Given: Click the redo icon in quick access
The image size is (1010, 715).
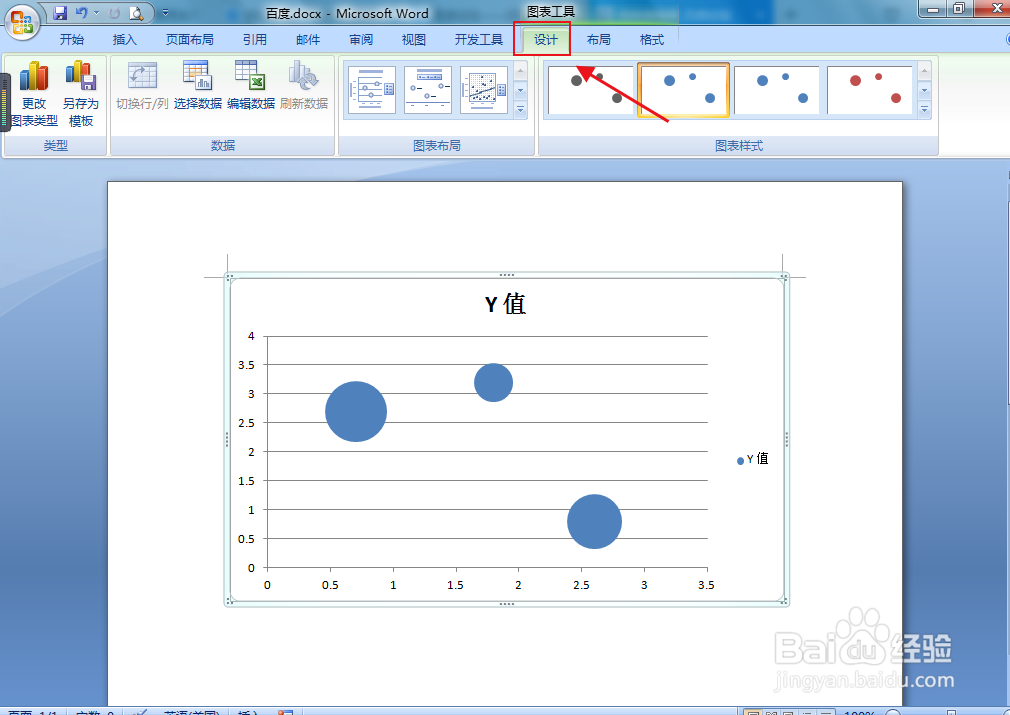Looking at the screenshot, I should pos(115,12).
